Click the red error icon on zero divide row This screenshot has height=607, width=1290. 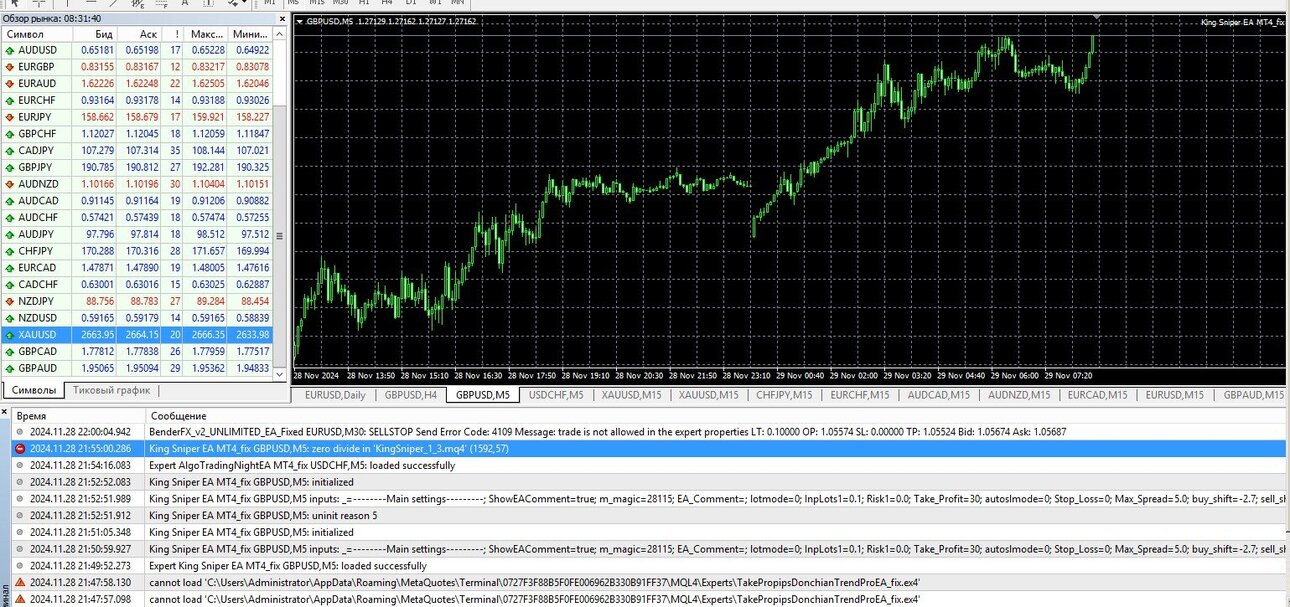[20, 449]
